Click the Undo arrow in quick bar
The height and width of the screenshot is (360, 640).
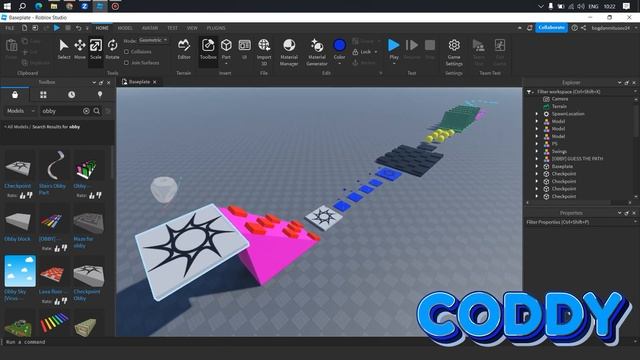tap(79, 28)
